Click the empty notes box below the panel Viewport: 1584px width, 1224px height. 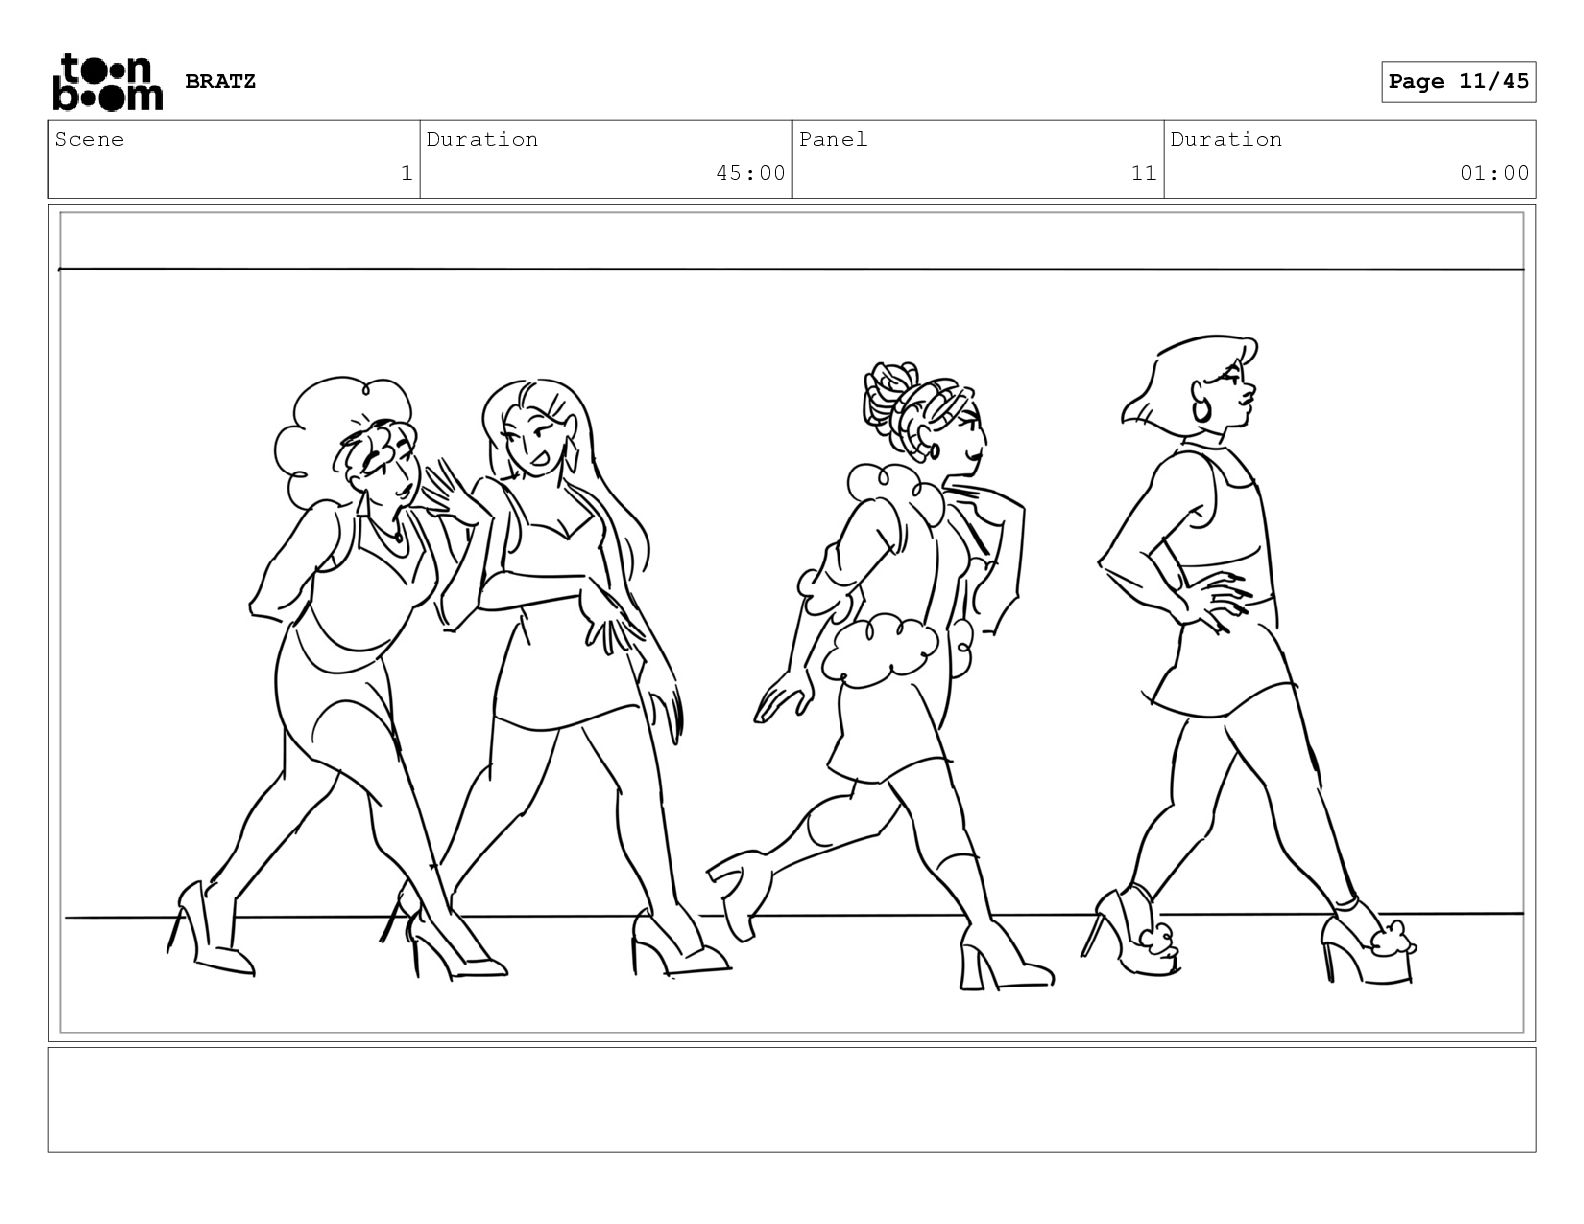click(x=792, y=1099)
